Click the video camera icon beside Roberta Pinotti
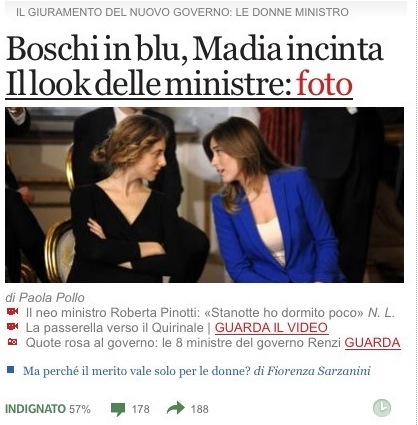 tap(13, 311)
